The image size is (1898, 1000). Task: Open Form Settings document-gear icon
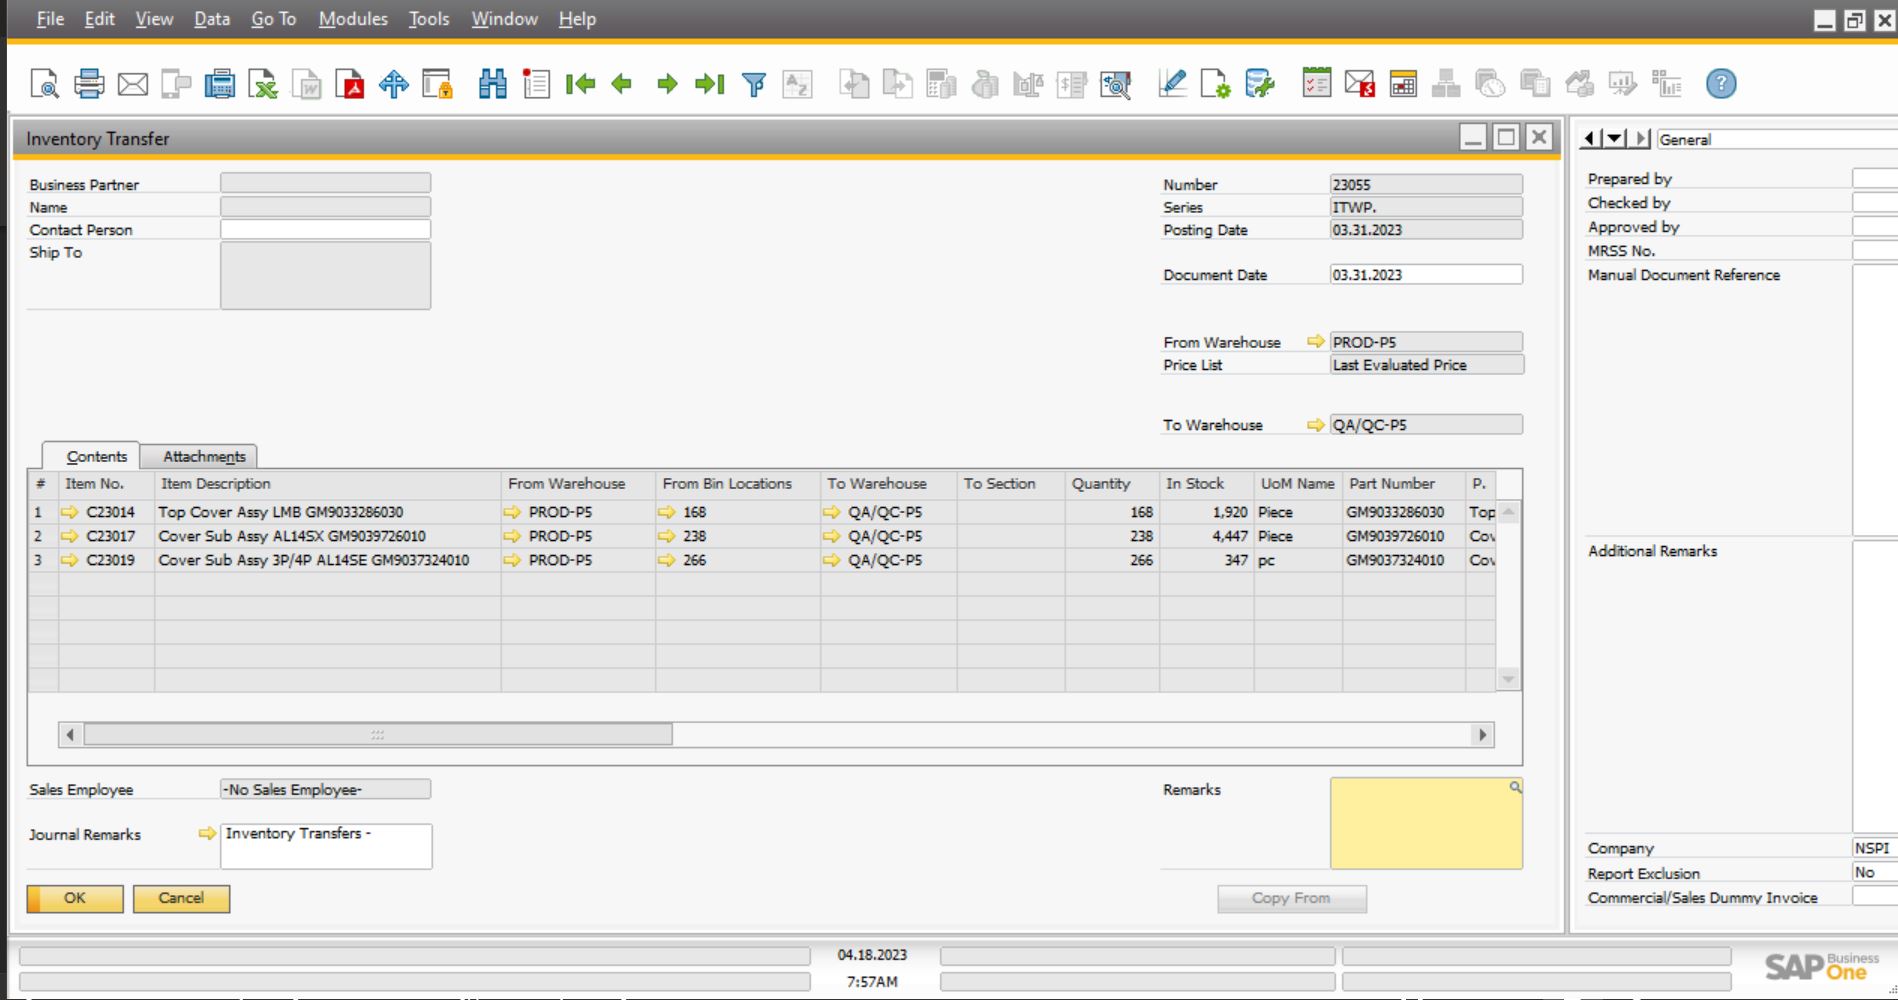1215,84
